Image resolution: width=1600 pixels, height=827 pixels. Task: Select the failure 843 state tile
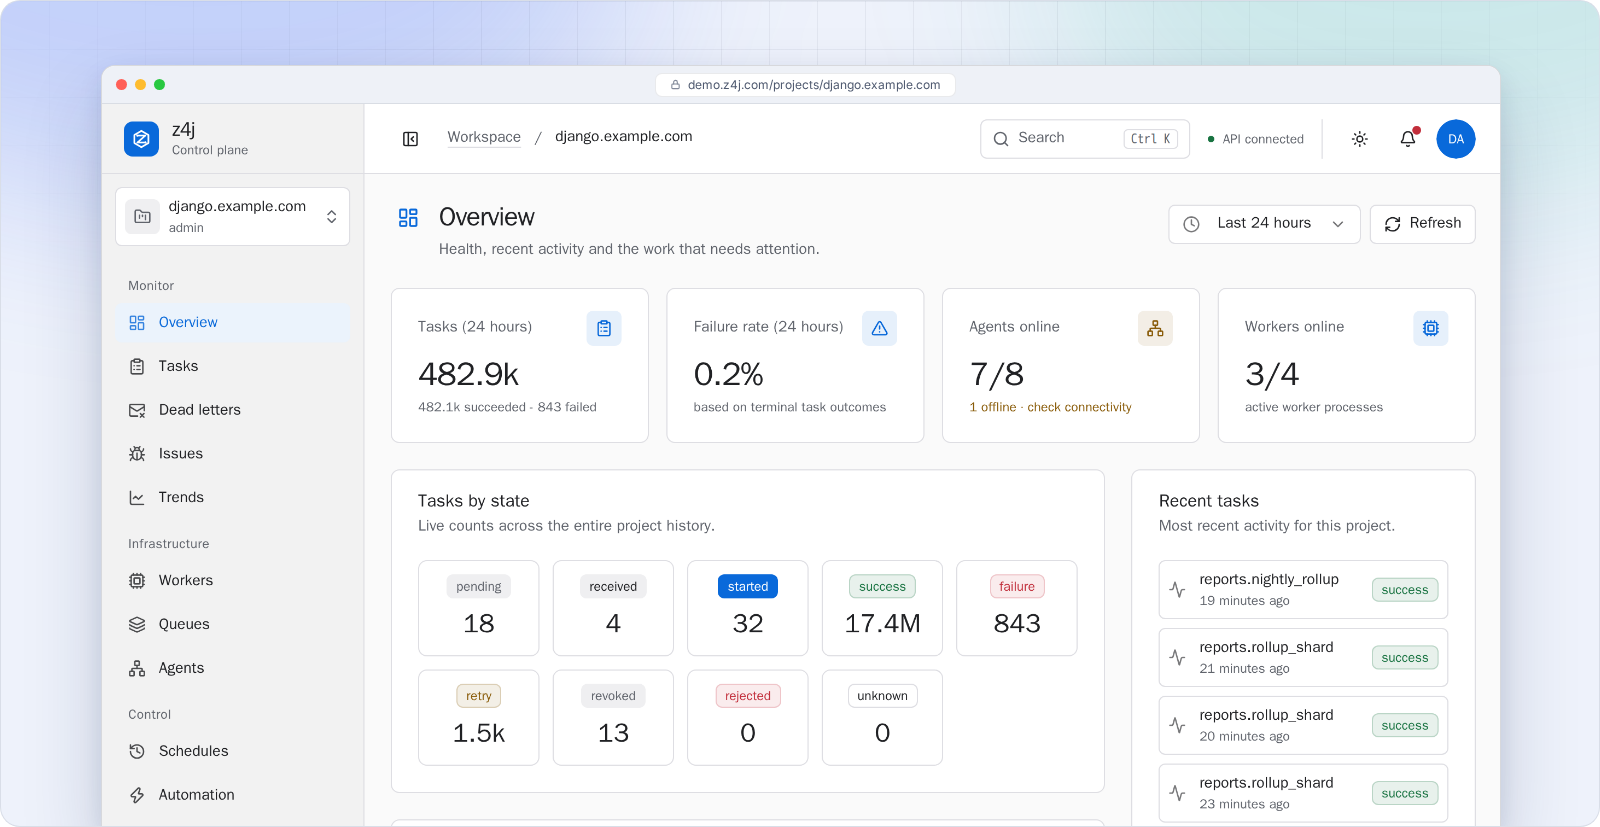pos(1017,608)
